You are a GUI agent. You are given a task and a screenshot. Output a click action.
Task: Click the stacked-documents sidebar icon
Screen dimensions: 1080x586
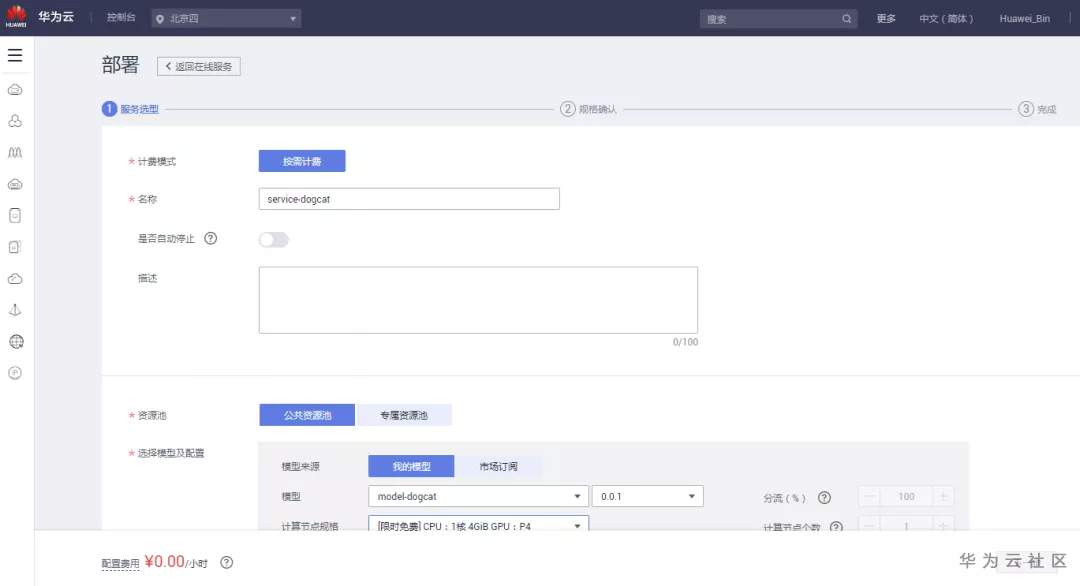15,247
